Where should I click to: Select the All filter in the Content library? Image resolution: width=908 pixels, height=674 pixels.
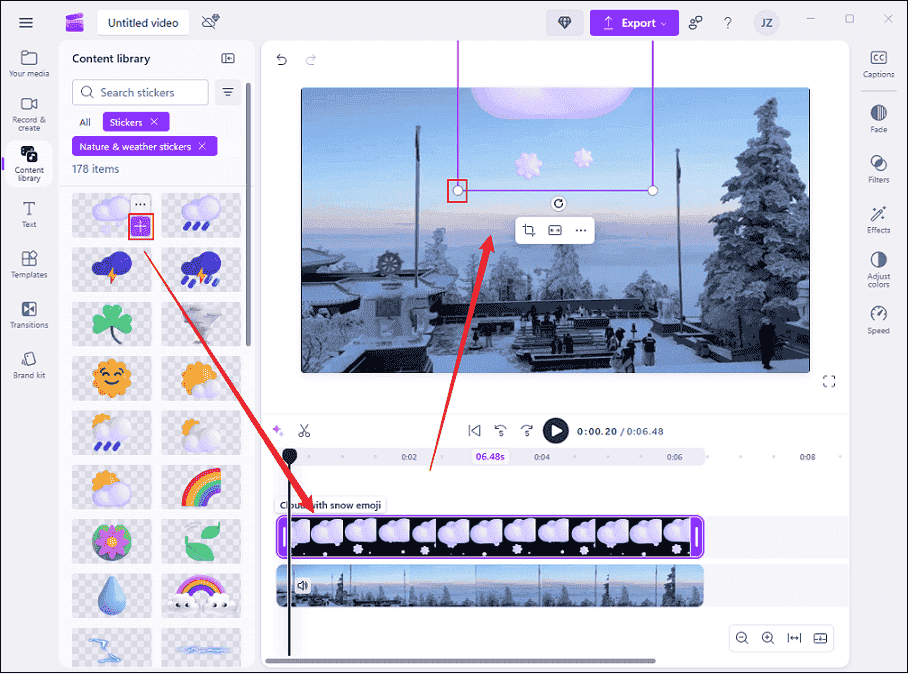pos(84,121)
